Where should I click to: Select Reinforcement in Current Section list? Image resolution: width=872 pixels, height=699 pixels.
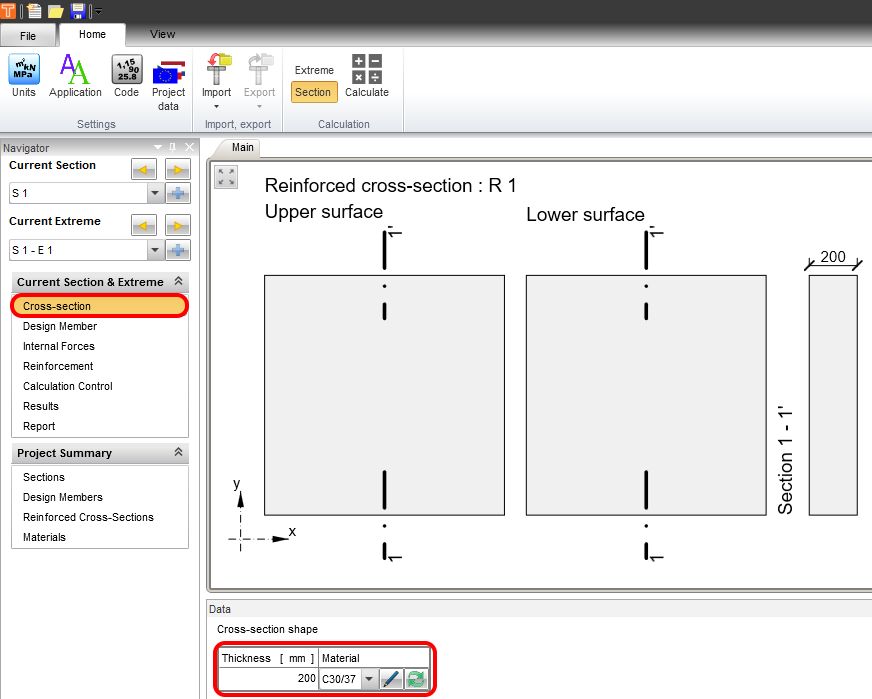pos(57,366)
